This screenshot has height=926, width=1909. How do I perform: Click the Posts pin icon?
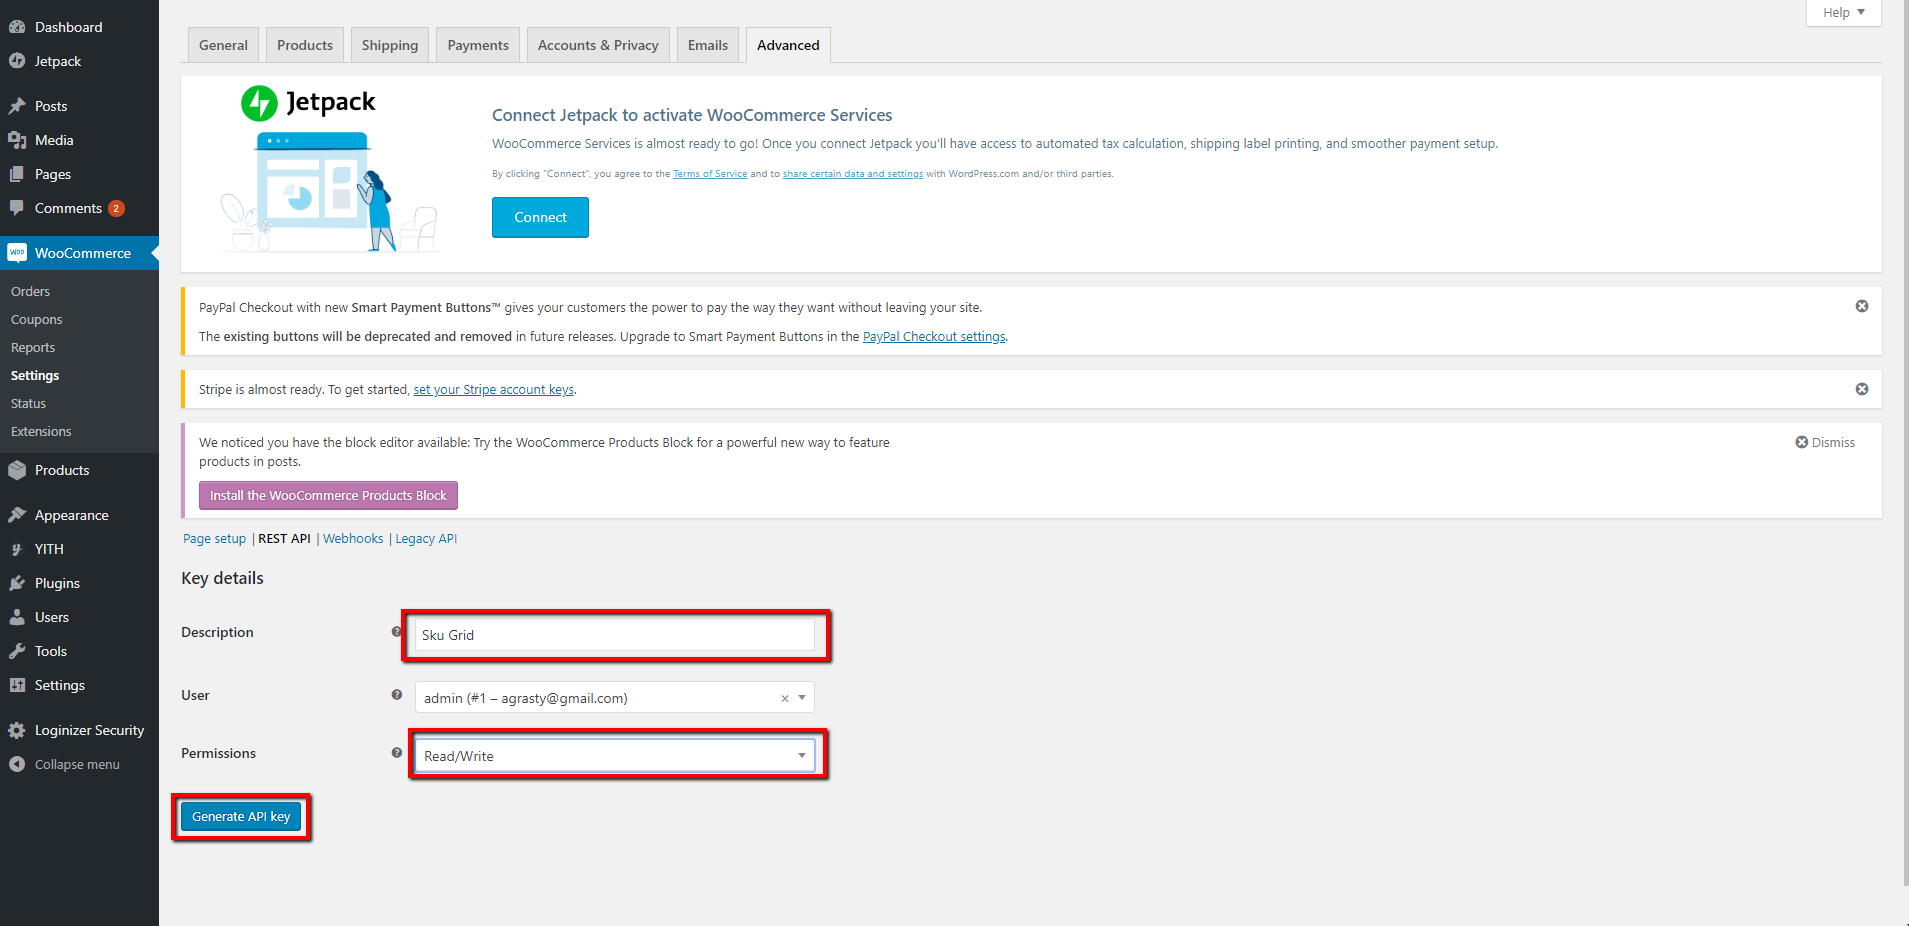pos(17,106)
